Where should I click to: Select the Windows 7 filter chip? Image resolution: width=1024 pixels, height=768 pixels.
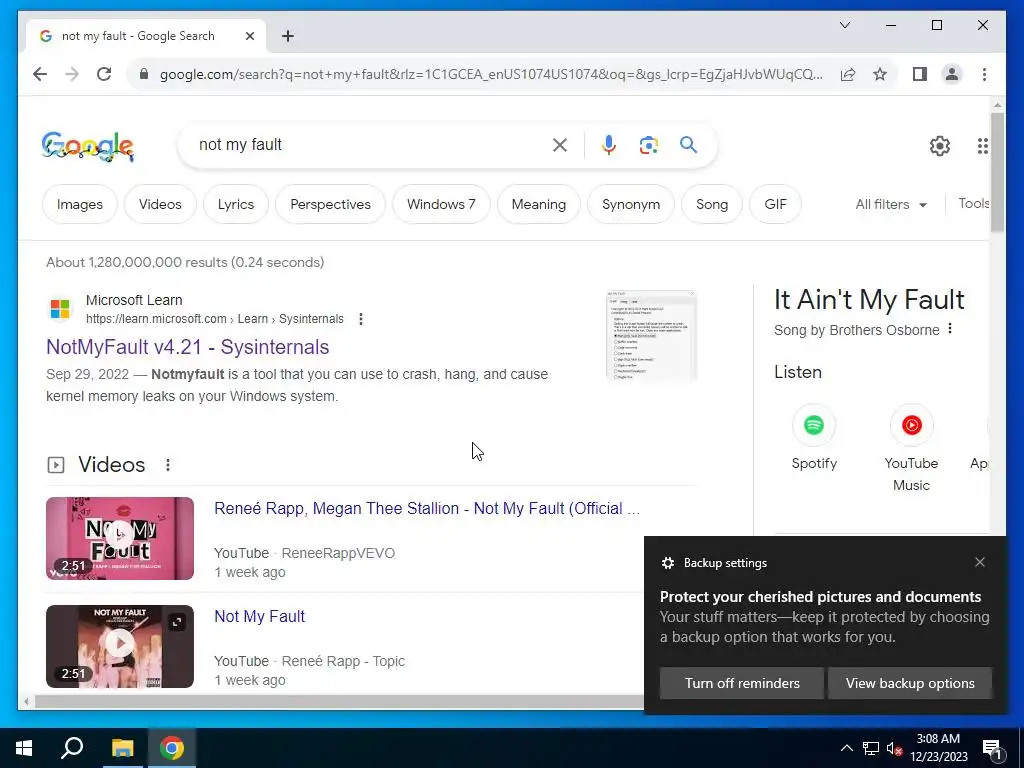point(441,204)
